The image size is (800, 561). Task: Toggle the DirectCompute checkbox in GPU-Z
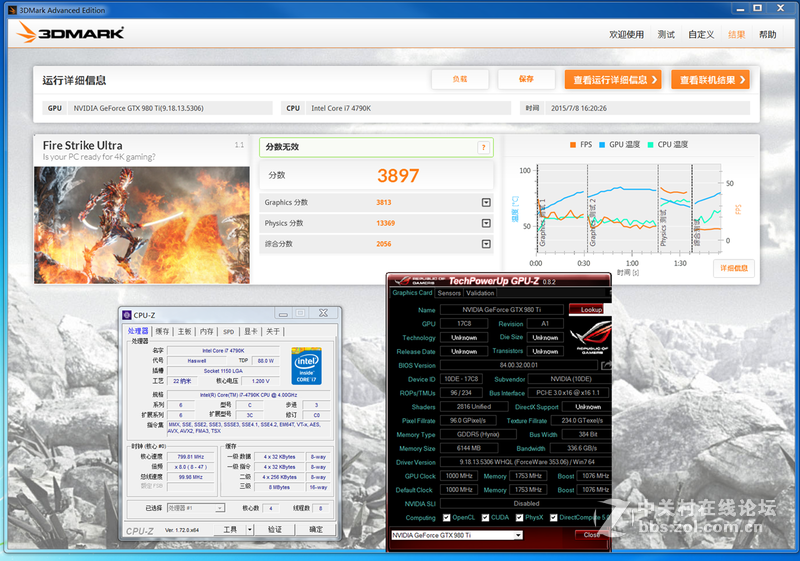(x=554, y=518)
